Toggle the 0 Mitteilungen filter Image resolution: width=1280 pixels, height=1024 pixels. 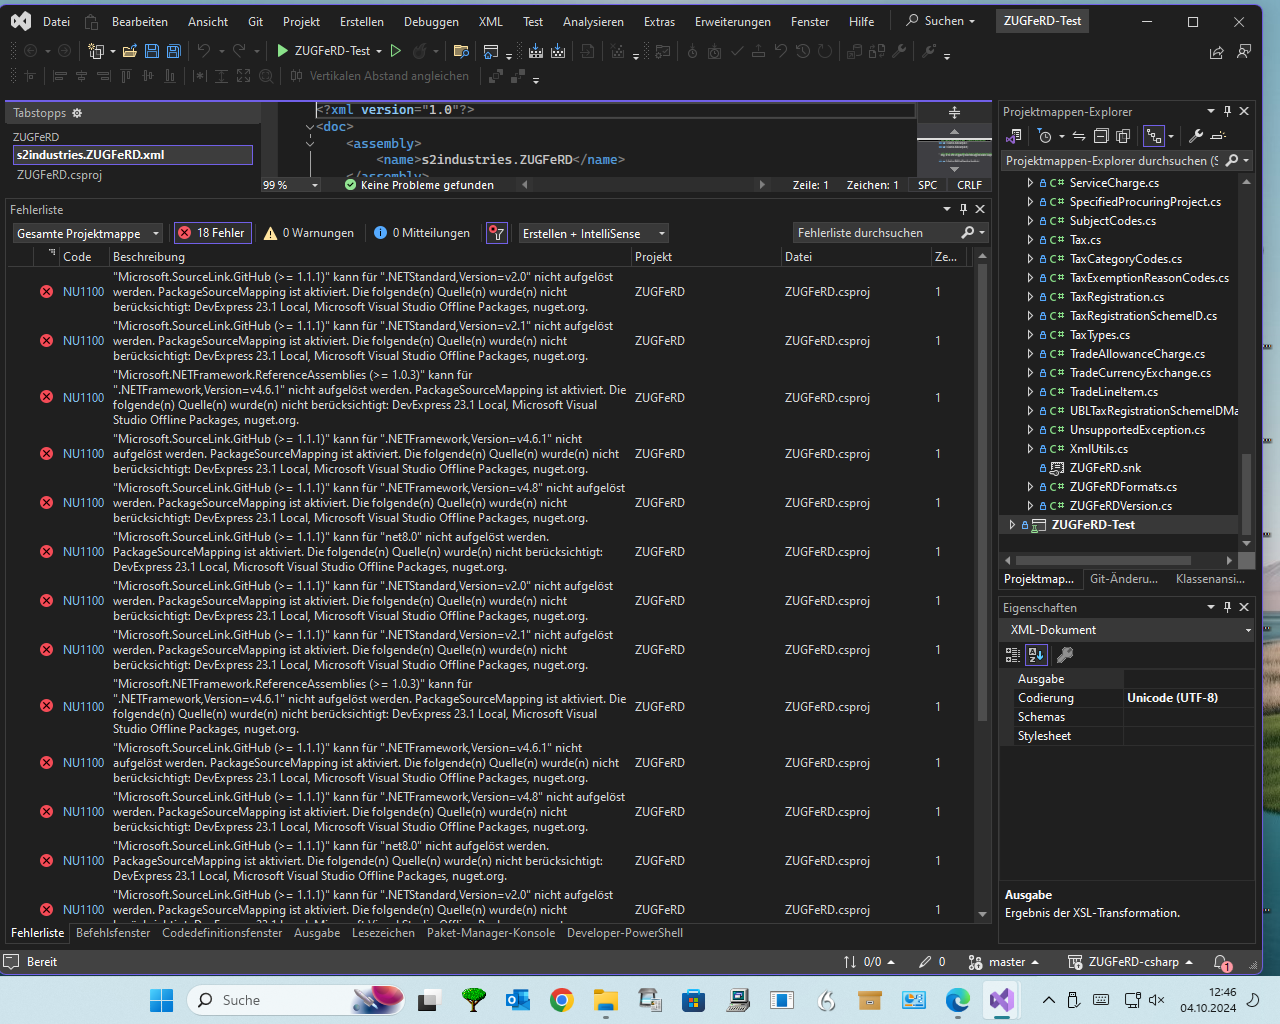point(421,233)
